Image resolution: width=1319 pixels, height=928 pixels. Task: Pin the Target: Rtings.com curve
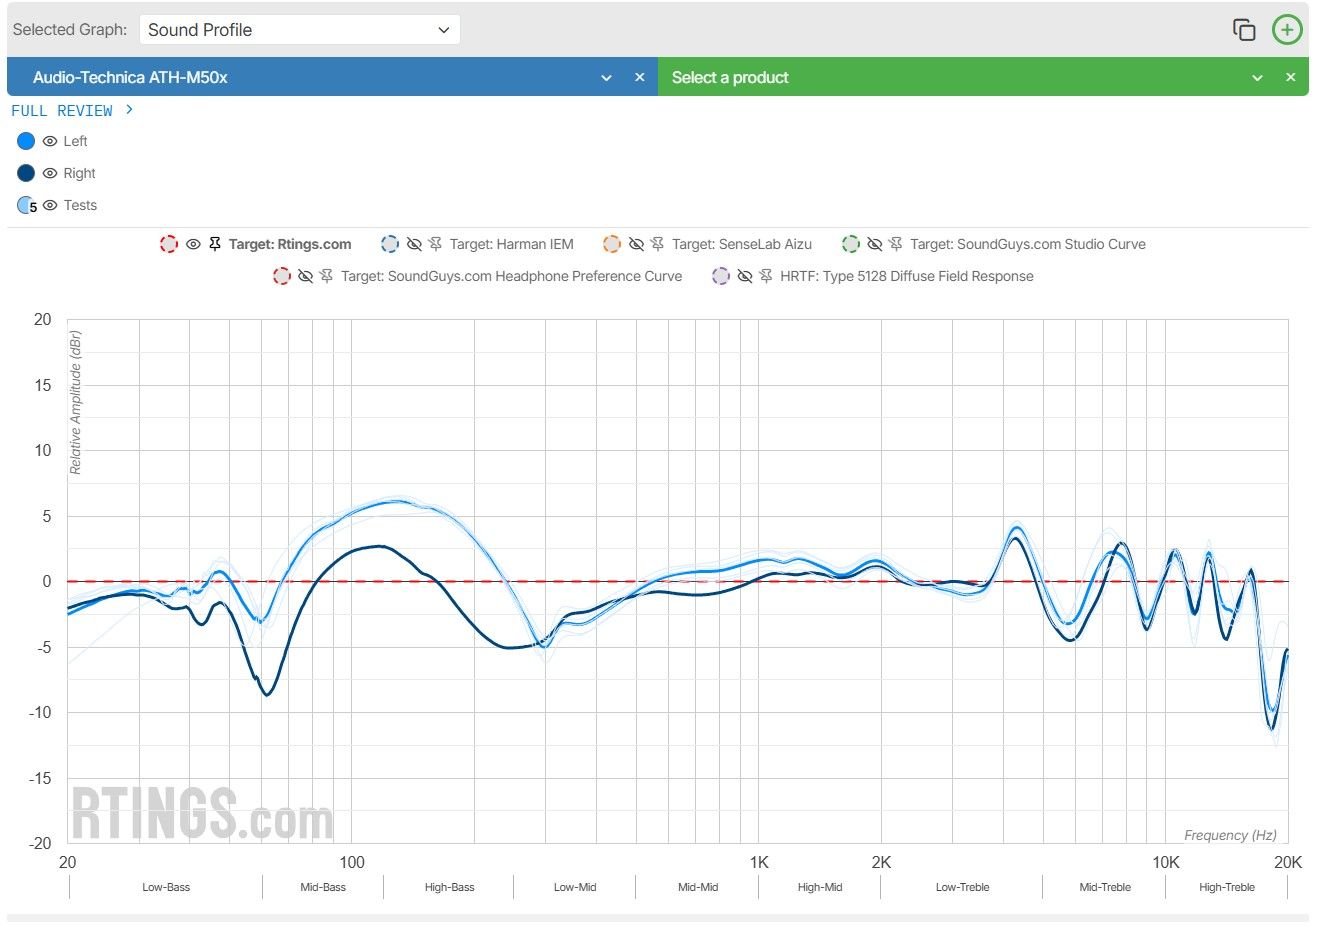tap(215, 244)
